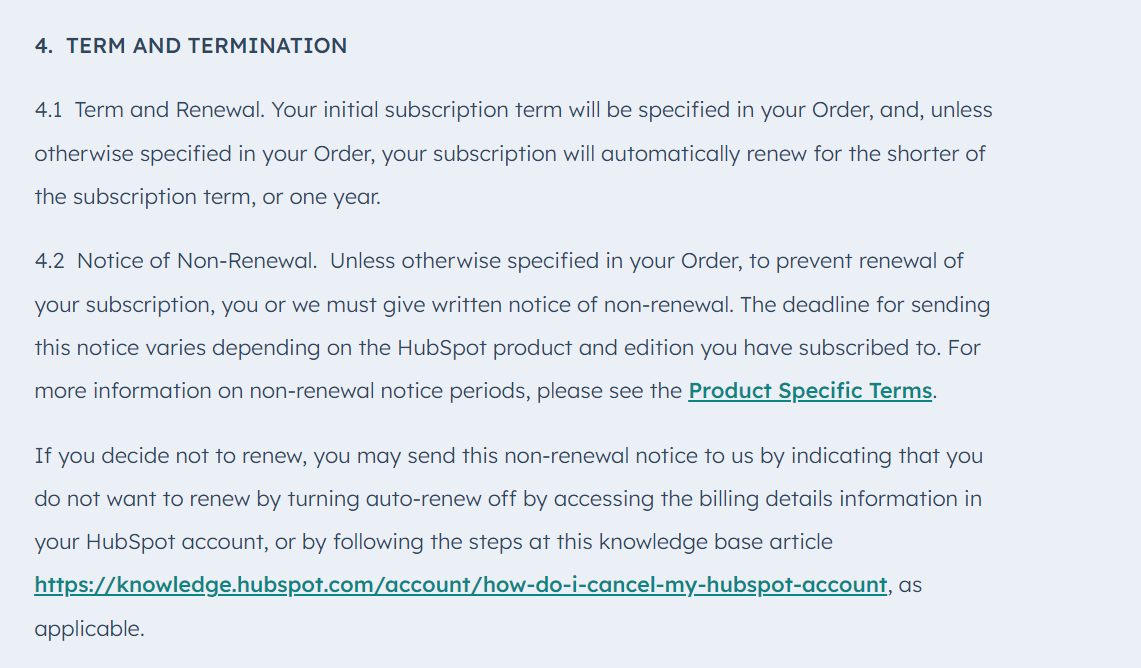
Task: Click the "4.1 Term and Renewal" clause title
Action: click(150, 110)
